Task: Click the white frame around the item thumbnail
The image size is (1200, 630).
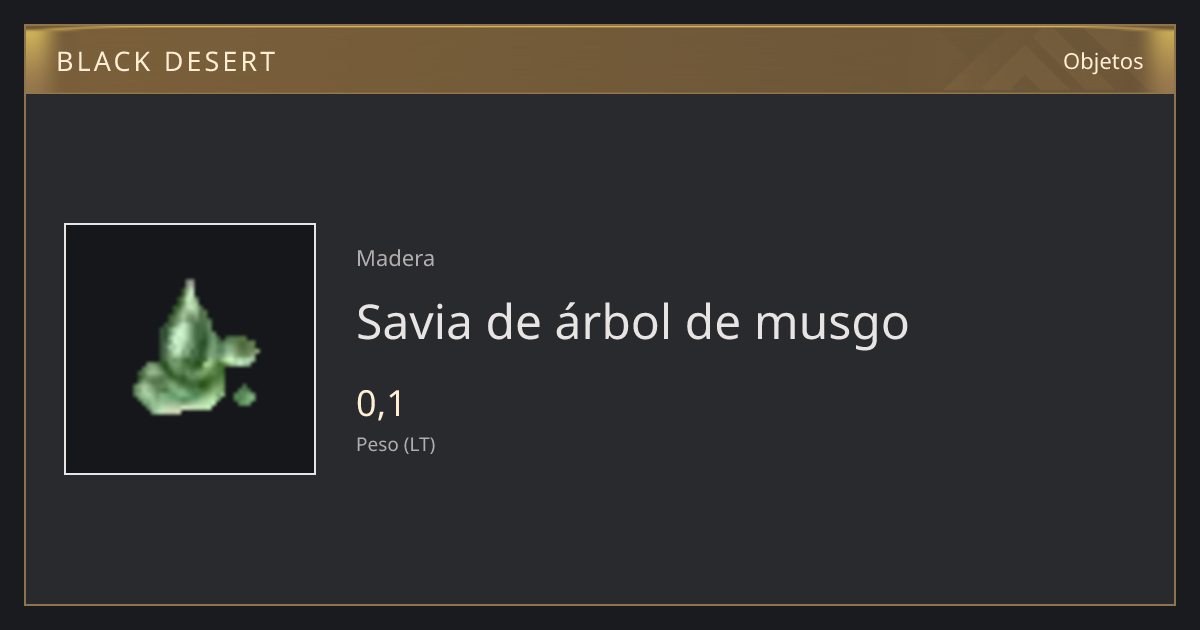Action: pyautogui.click(x=190, y=349)
